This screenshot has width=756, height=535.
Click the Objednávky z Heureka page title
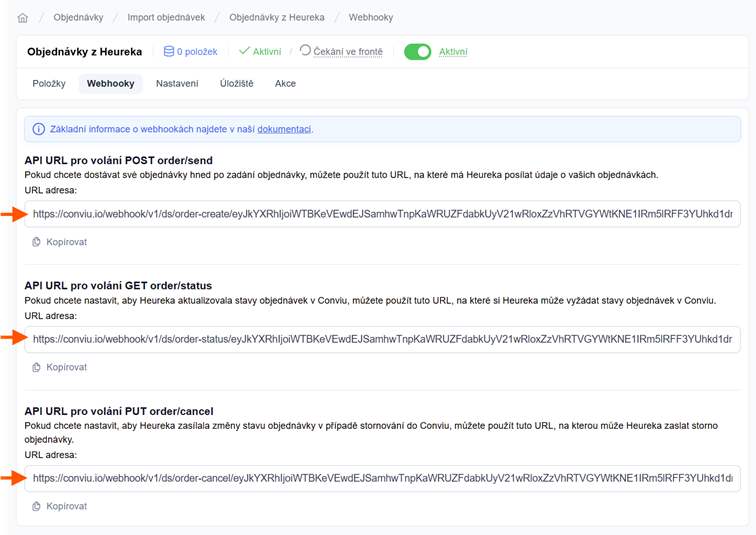click(84, 52)
